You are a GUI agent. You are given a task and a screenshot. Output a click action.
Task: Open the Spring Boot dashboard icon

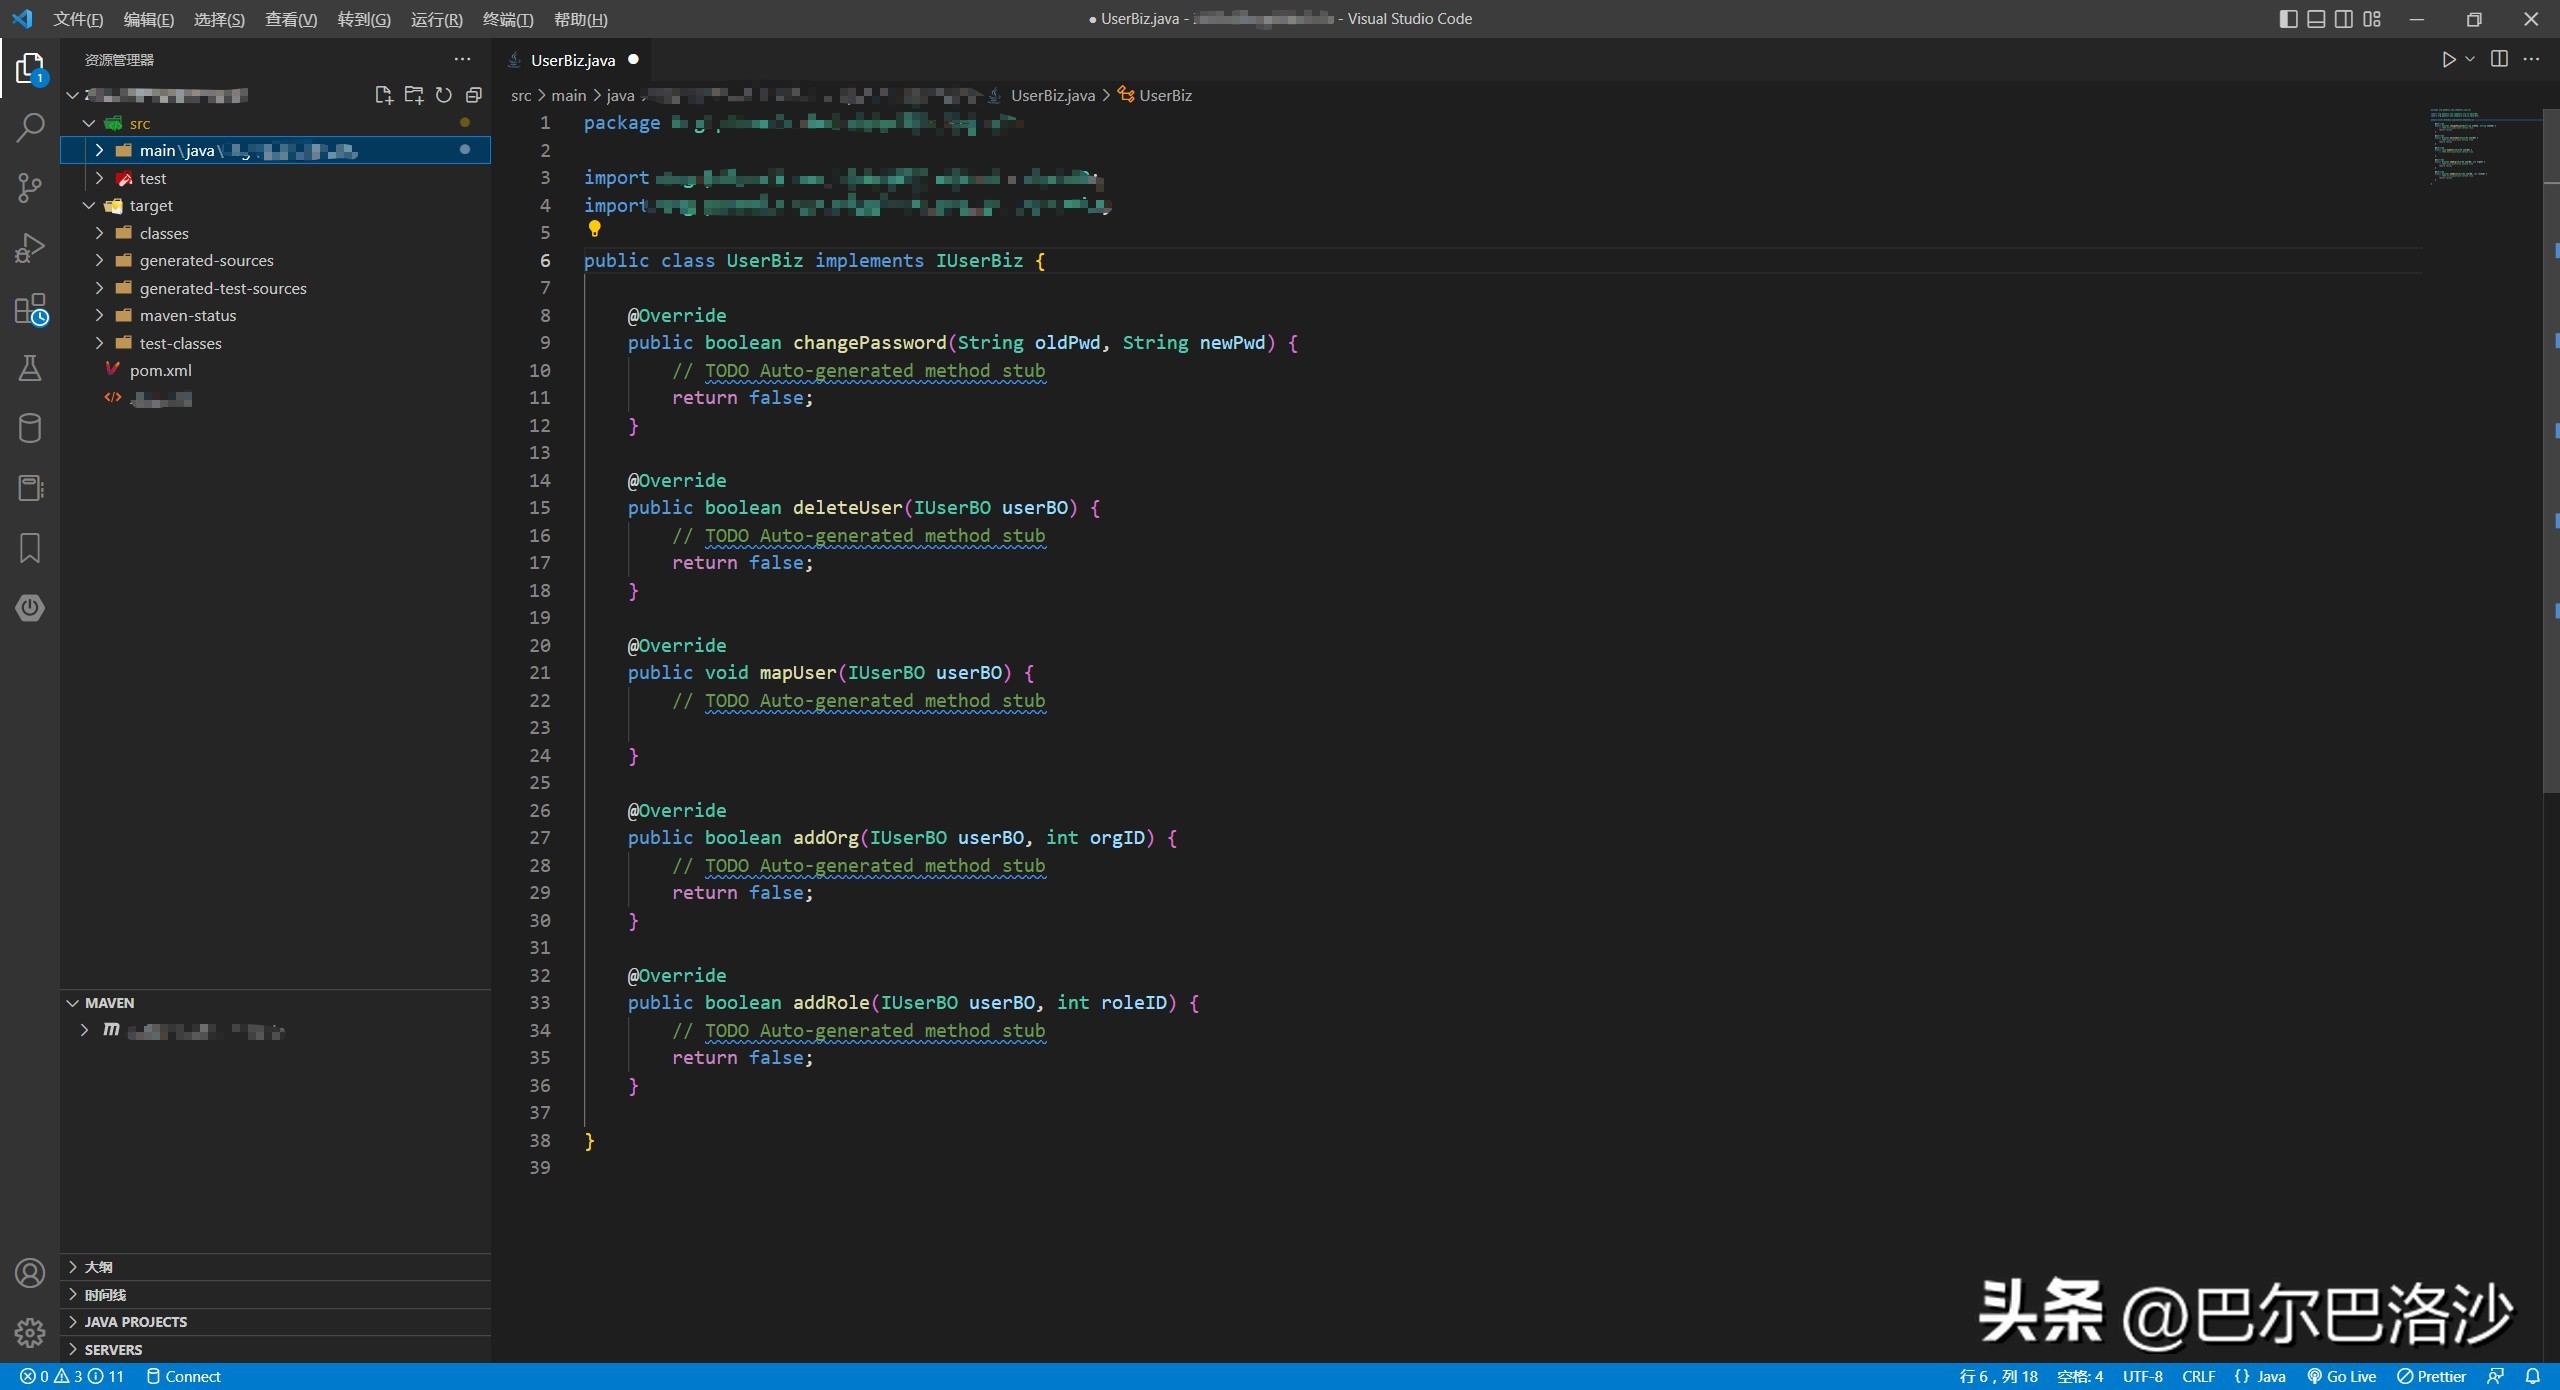tap(30, 608)
